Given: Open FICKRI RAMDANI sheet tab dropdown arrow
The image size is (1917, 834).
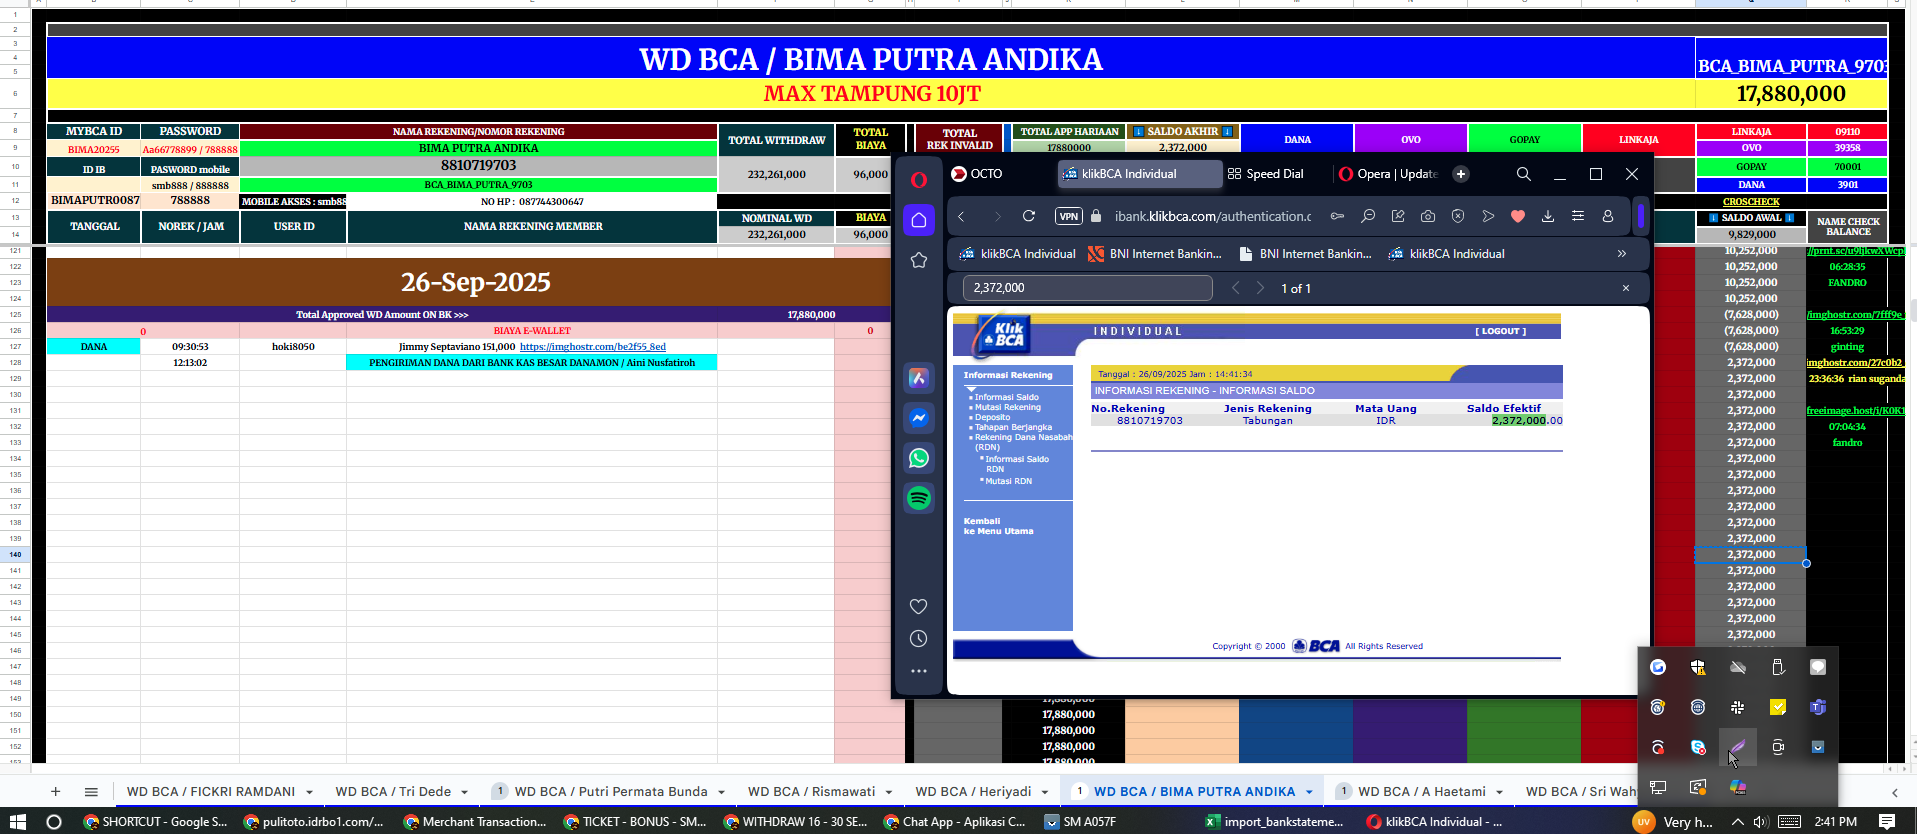Looking at the screenshot, I should pos(309,792).
